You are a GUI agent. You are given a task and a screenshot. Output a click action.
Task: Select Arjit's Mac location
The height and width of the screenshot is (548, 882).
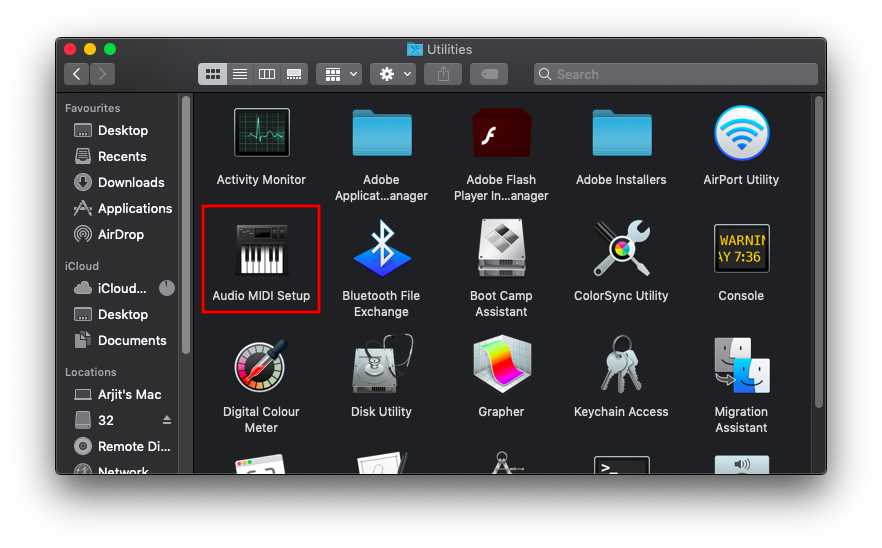click(129, 394)
